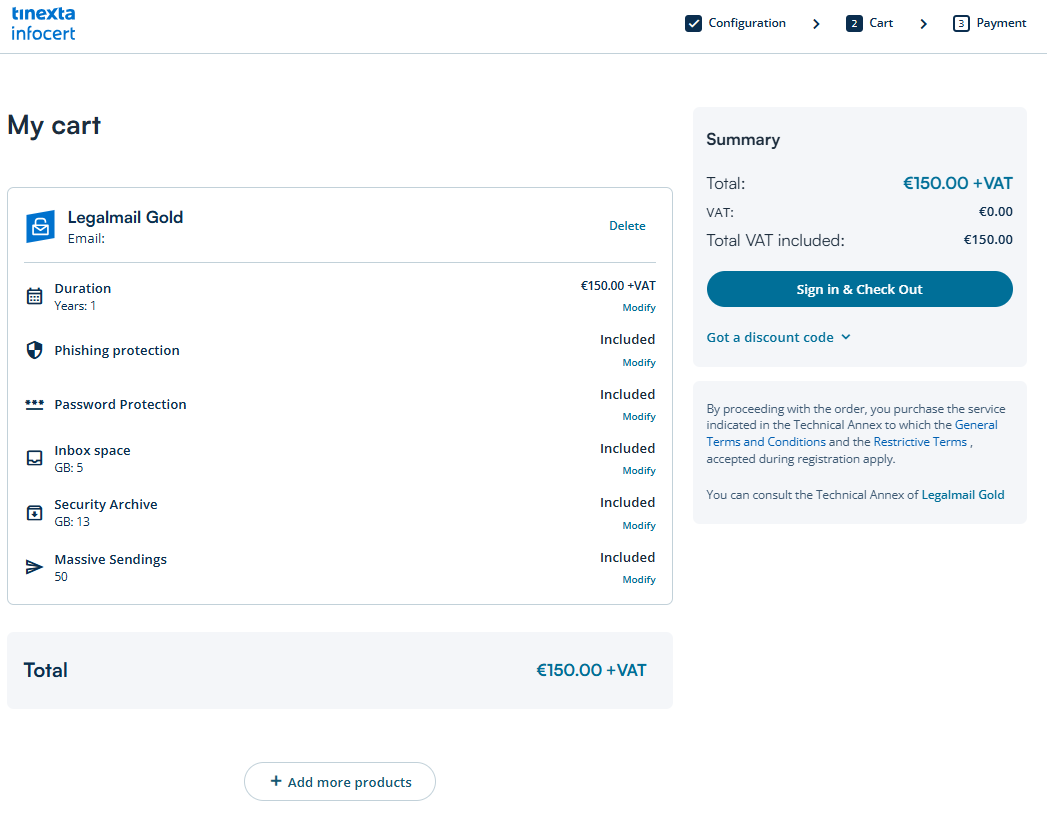Click the Password Protection asterisks icon
Screen dimensions: 1047x821
pyautogui.click(x=34, y=404)
